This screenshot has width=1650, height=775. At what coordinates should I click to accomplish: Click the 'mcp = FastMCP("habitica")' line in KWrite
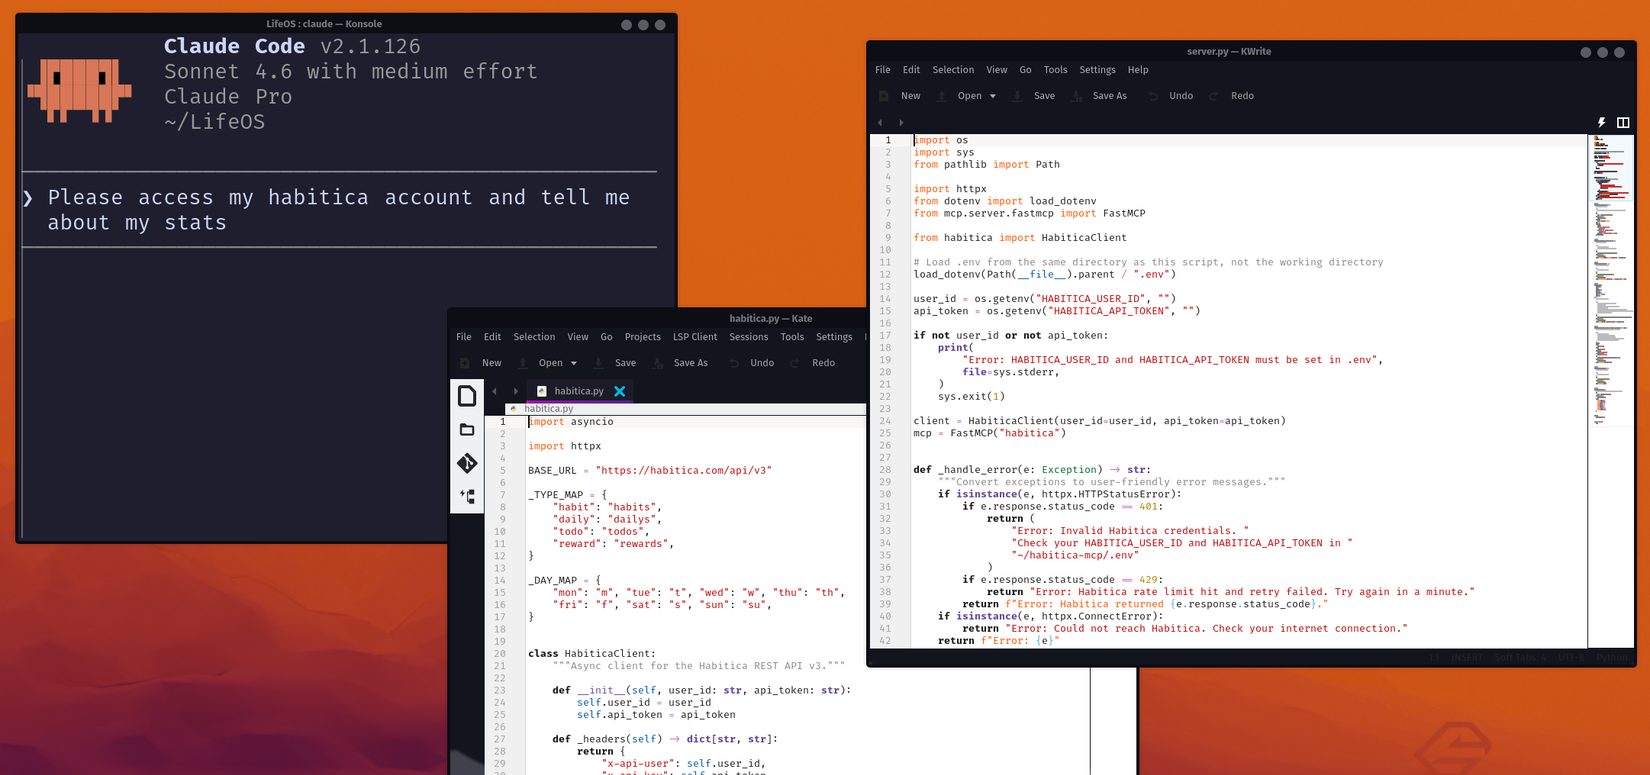[990, 433]
